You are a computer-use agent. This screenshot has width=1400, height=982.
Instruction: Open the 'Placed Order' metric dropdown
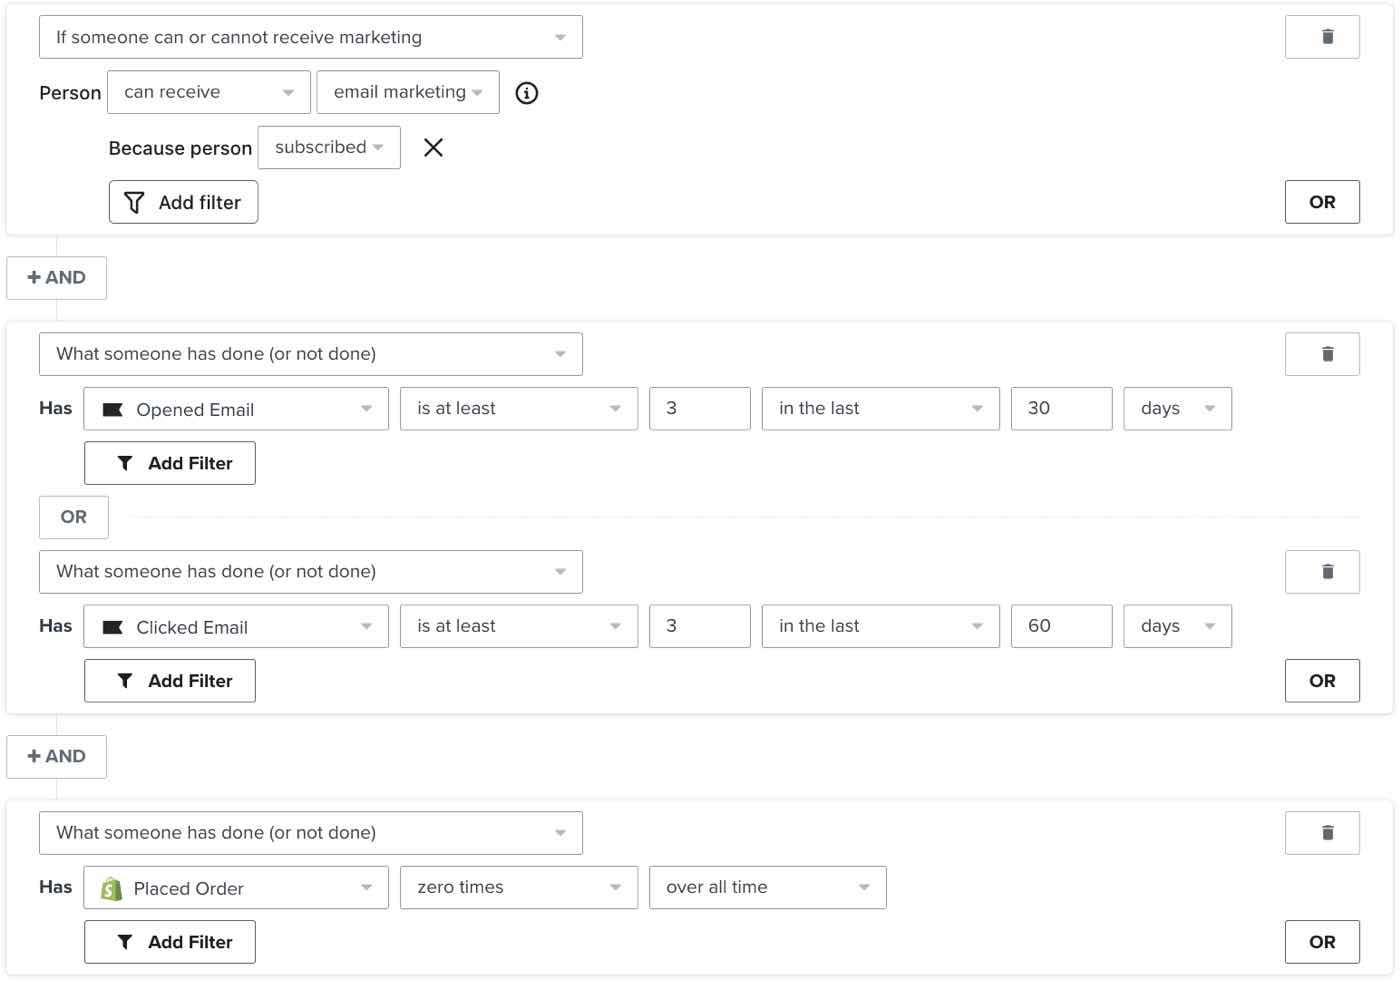236,888
